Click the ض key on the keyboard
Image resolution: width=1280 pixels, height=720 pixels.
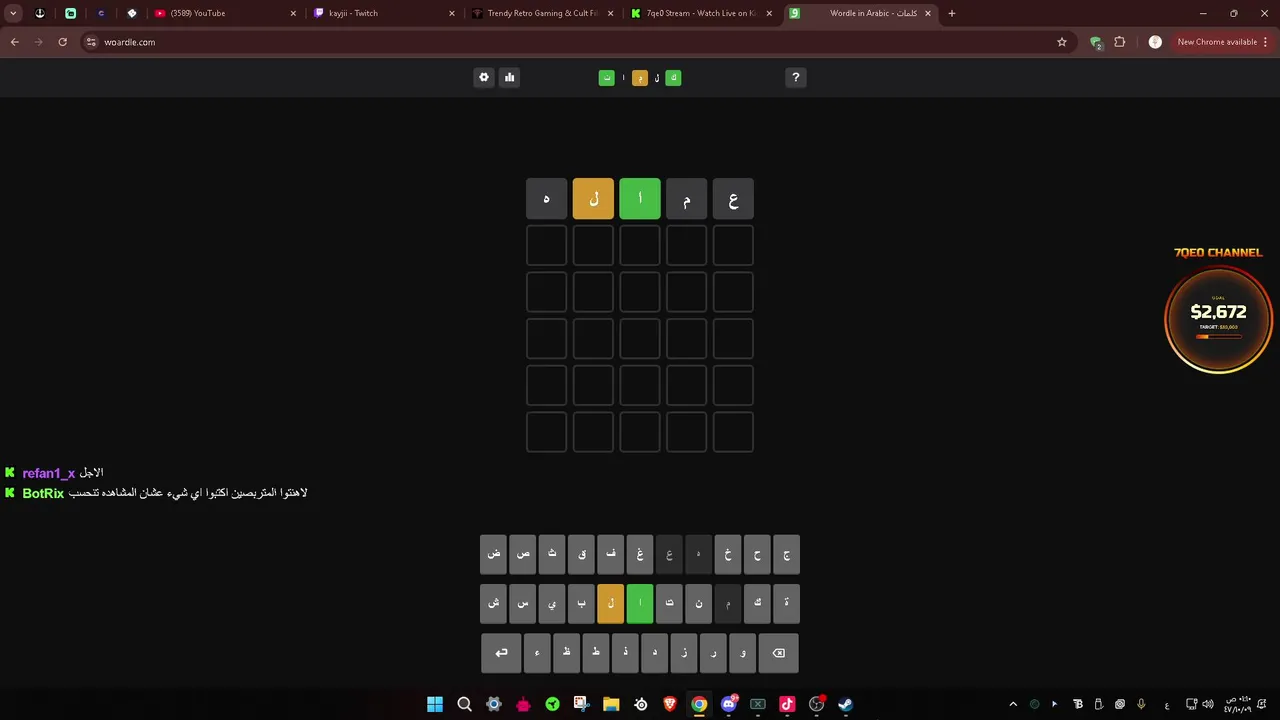tap(494, 554)
